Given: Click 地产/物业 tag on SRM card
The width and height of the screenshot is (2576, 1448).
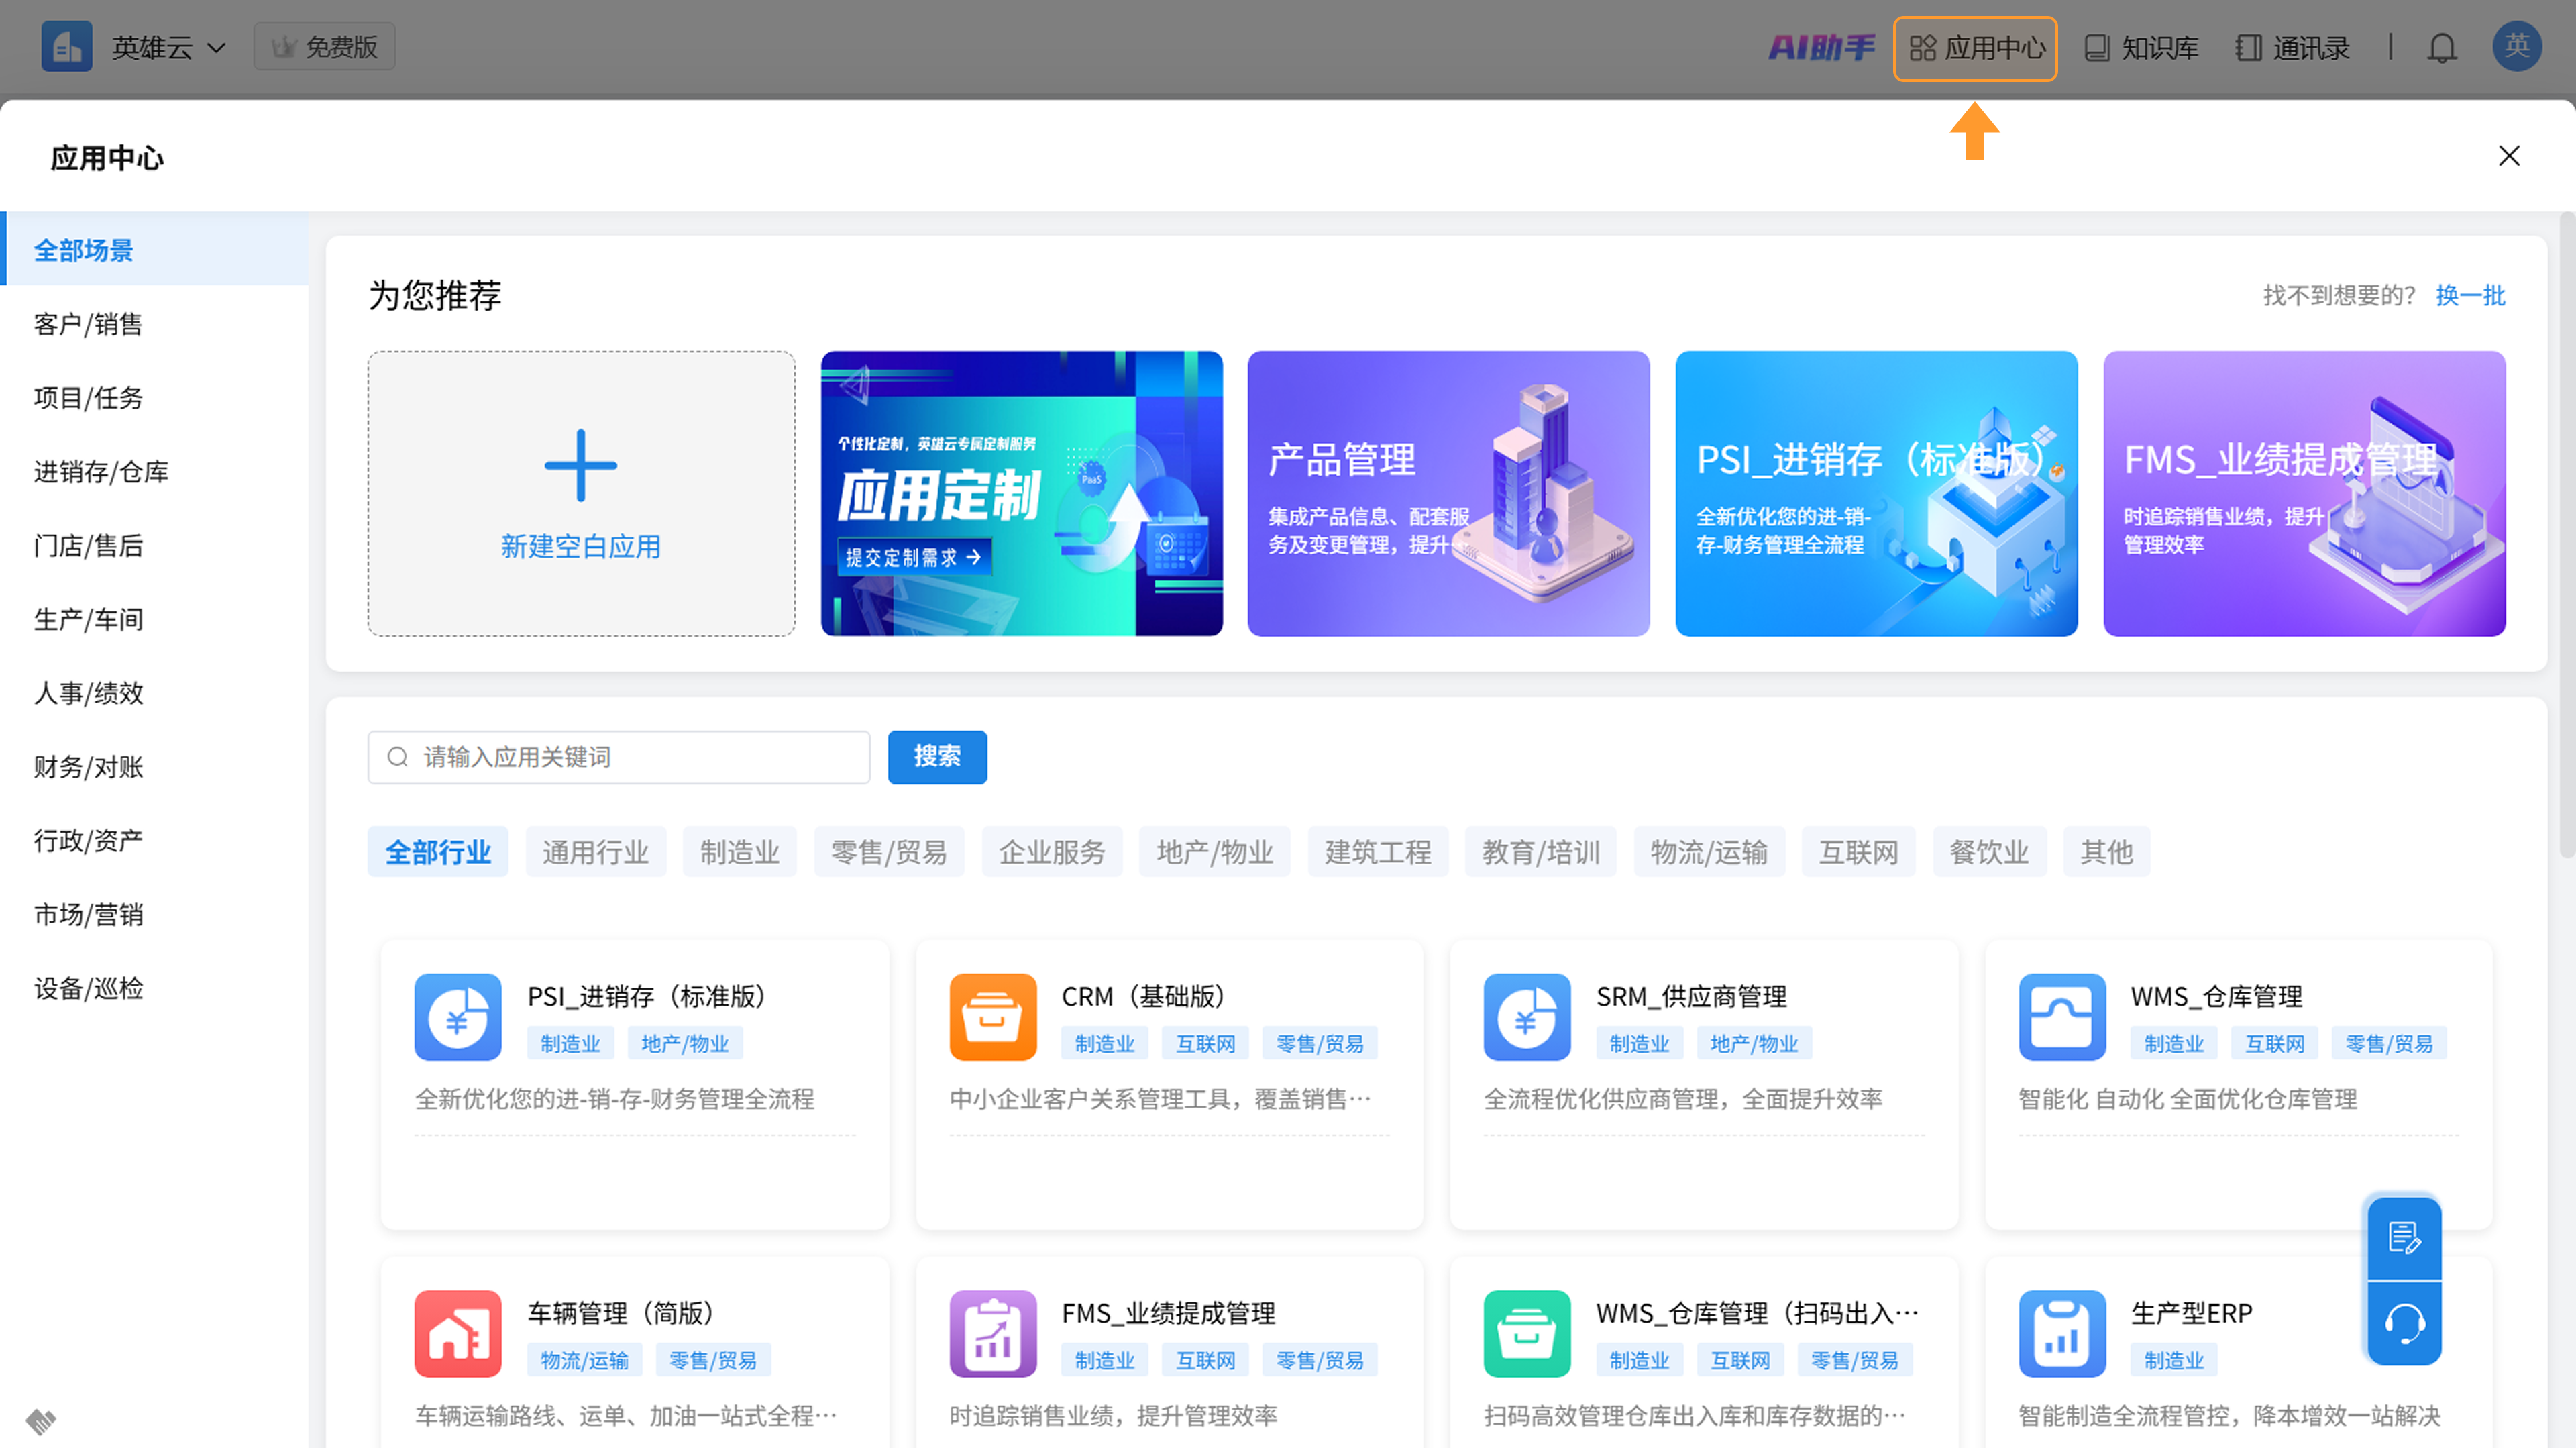Looking at the screenshot, I should (x=1754, y=1044).
